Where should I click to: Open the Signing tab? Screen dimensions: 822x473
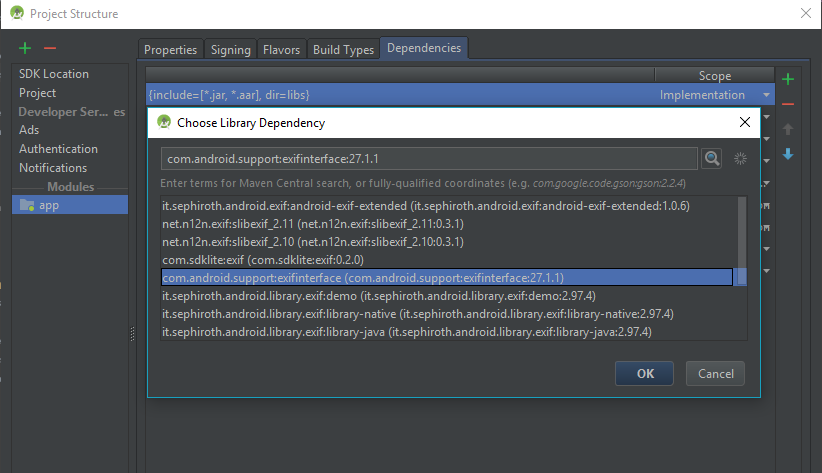pyautogui.click(x=230, y=49)
